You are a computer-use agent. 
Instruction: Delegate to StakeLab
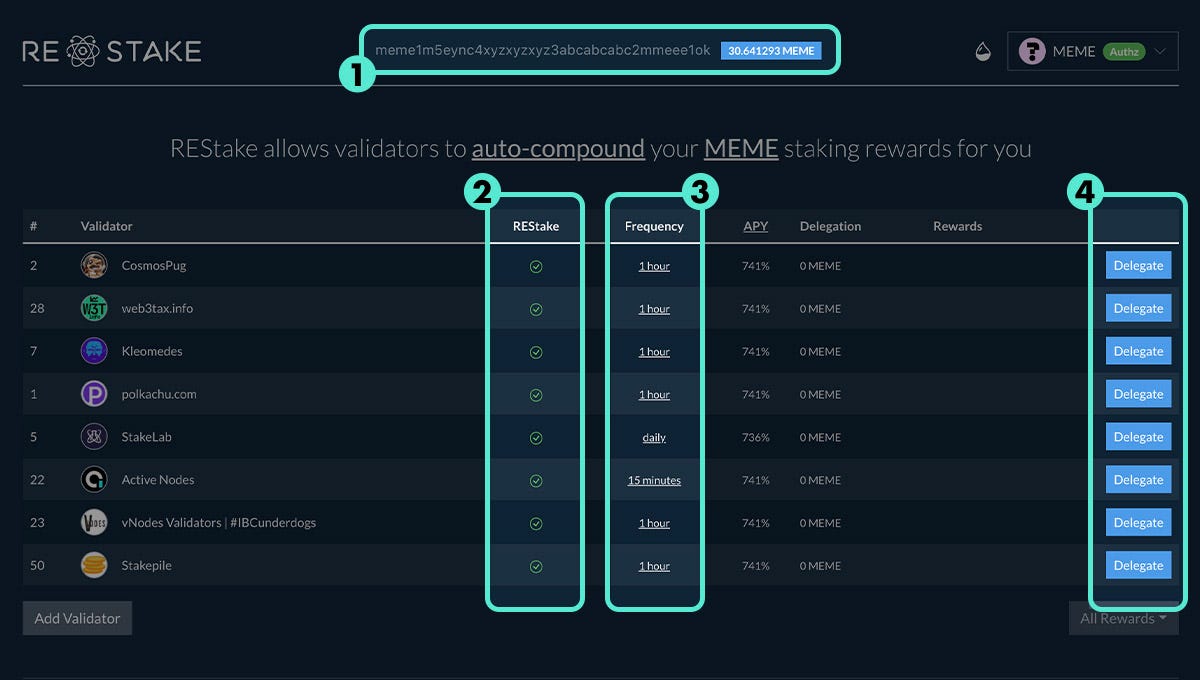(x=1138, y=437)
